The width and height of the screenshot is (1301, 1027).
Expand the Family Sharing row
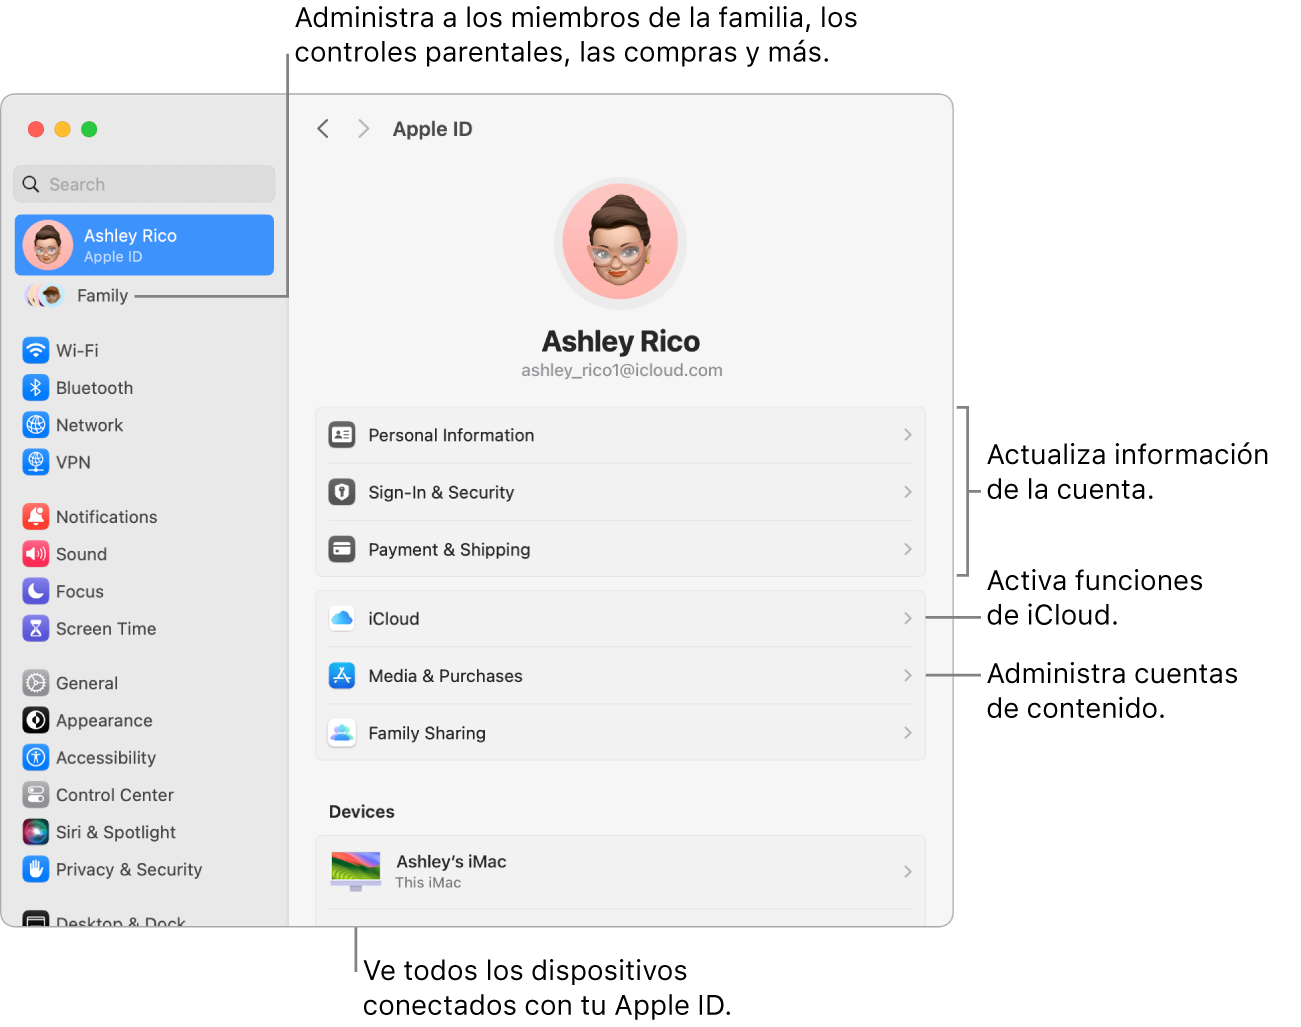(620, 732)
